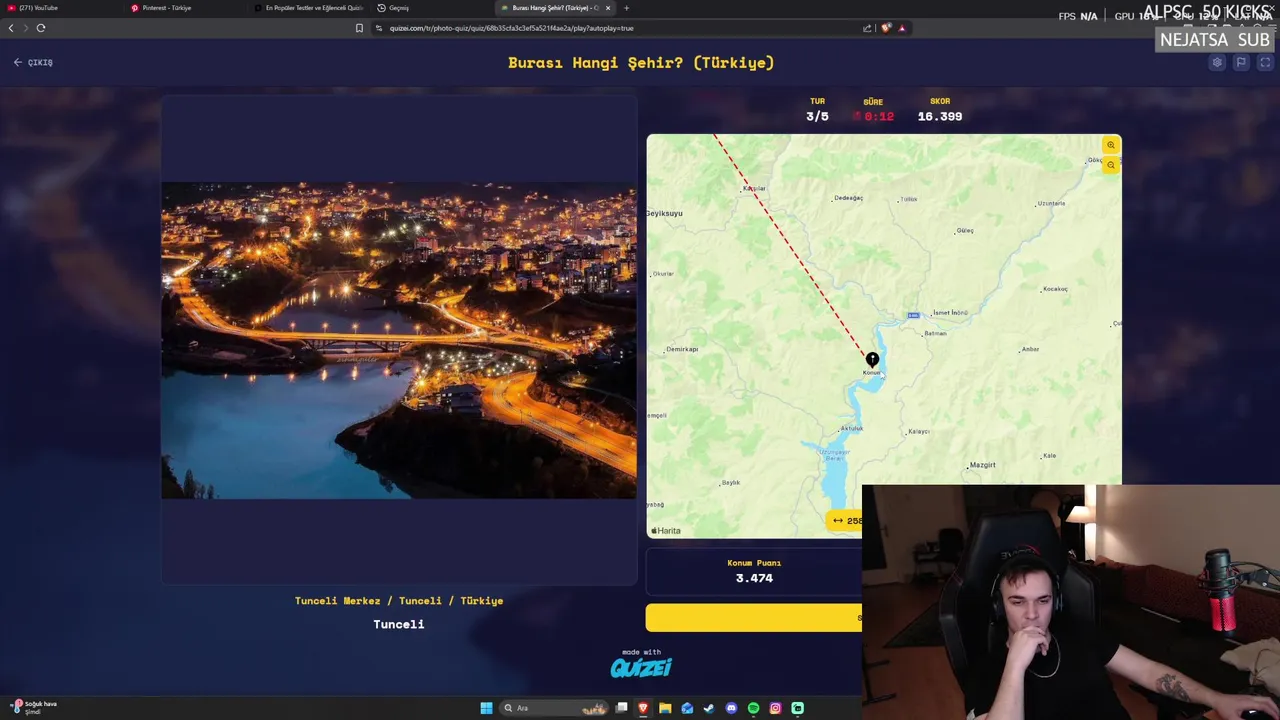Open the Windows Start menu
This screenshot has width=1280, height=720.
(486, 708)
